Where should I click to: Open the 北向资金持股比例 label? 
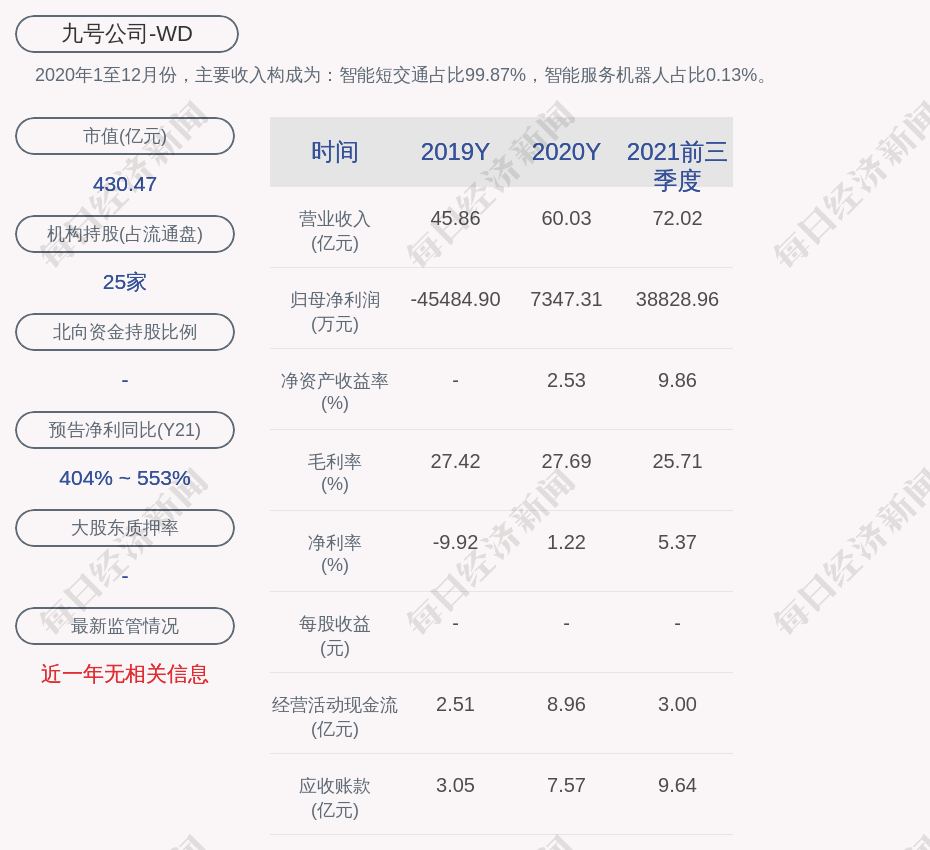click(125, 332)
